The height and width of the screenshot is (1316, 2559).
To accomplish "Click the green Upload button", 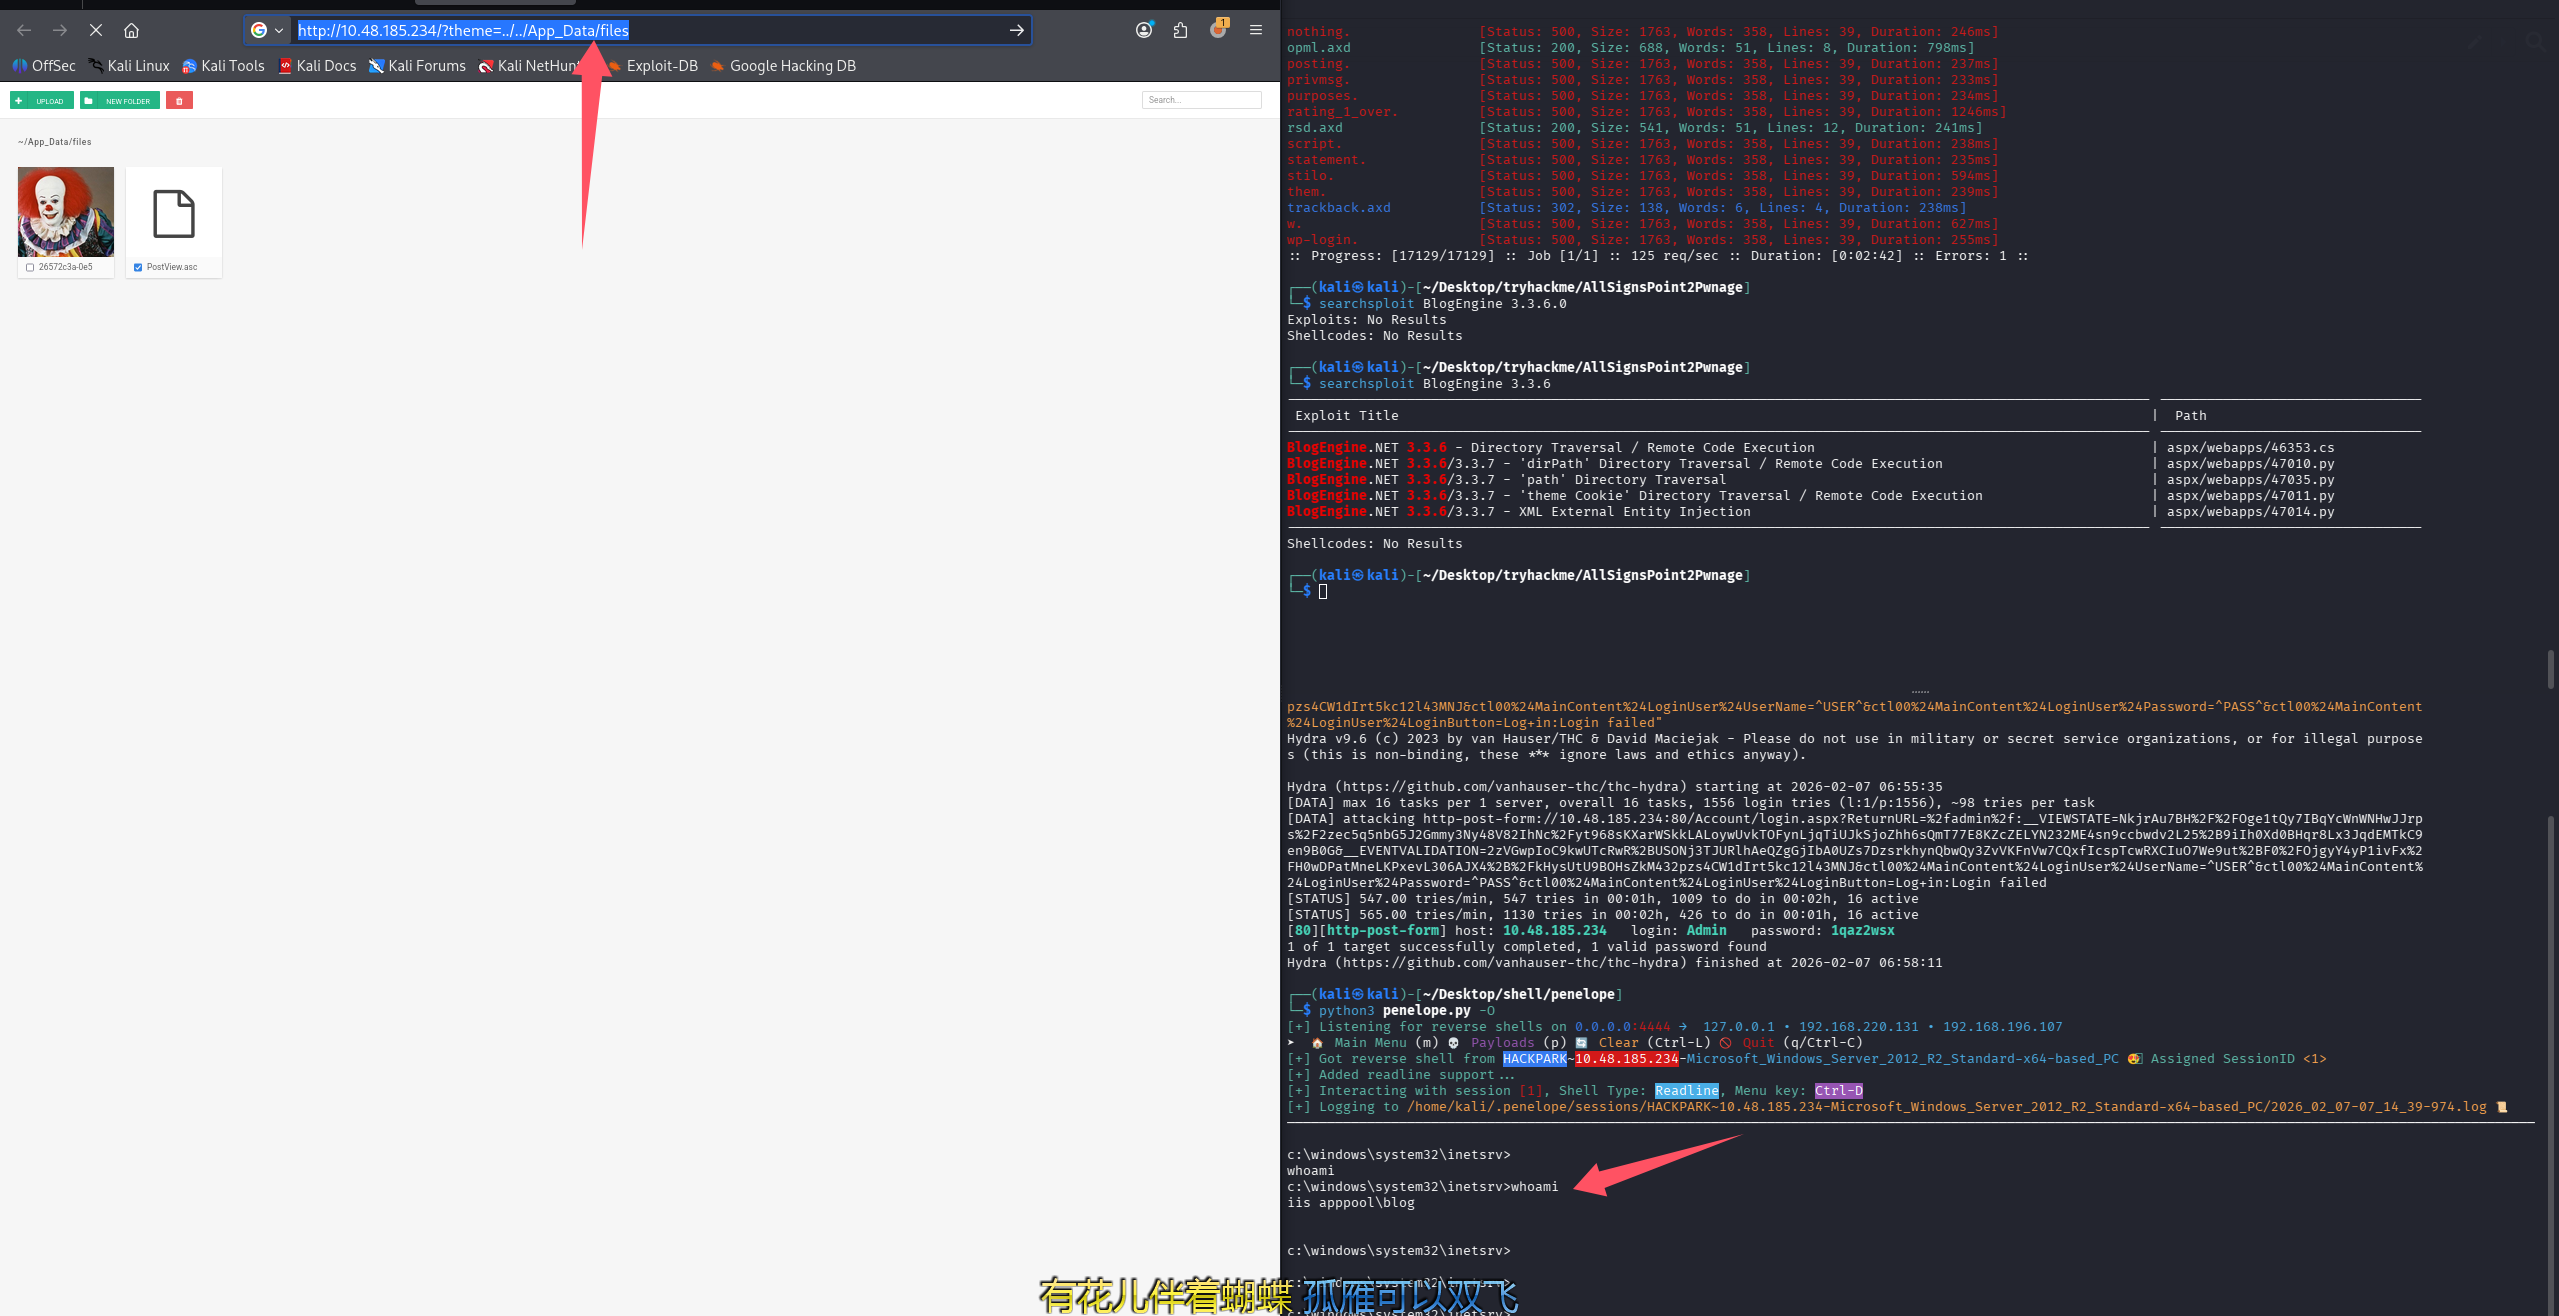I will pyautogui.click(x=41, y=101).
